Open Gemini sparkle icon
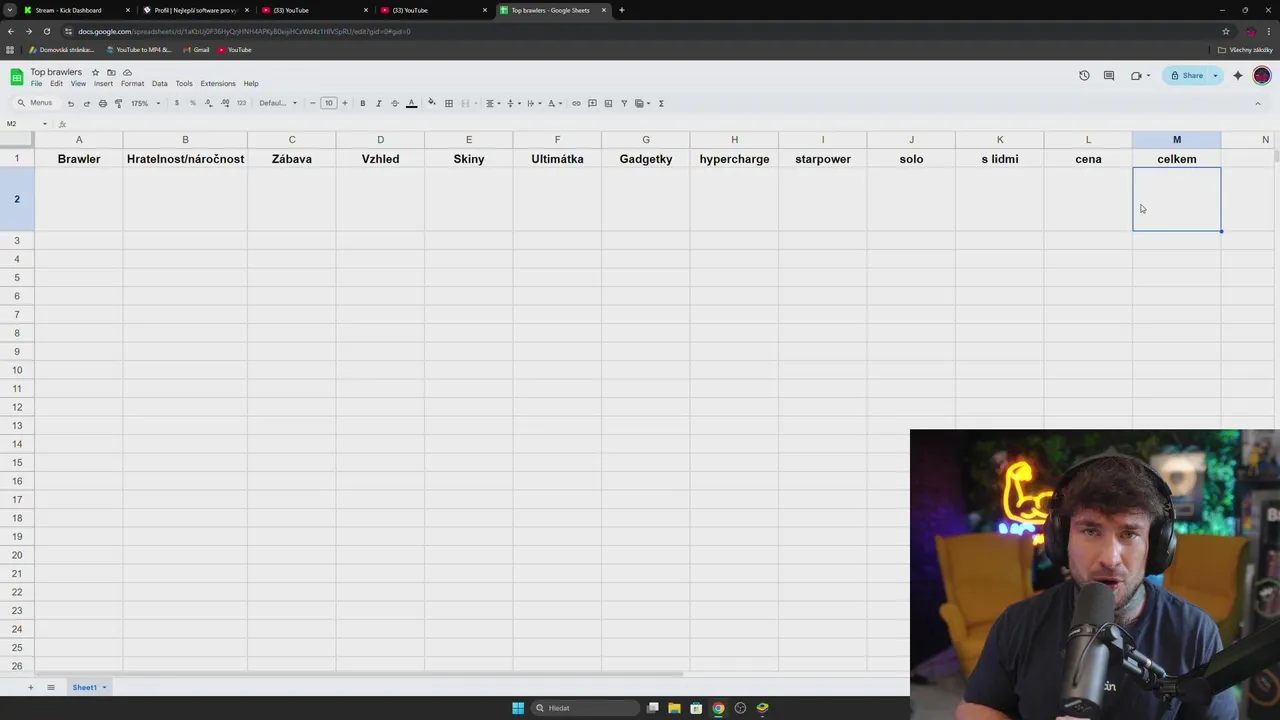 1238,75
